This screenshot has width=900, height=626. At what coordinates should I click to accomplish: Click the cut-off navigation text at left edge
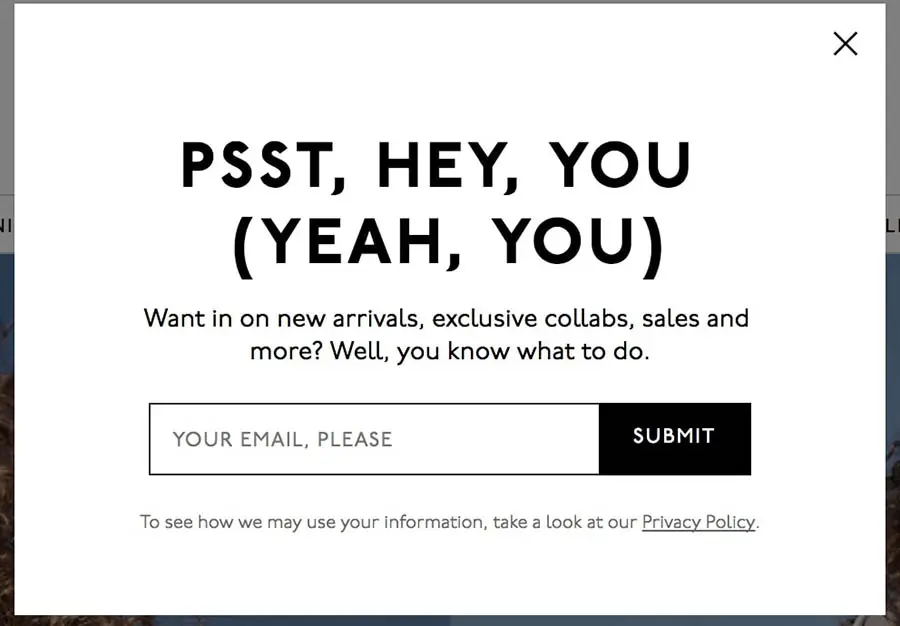[x=5, y=225]
